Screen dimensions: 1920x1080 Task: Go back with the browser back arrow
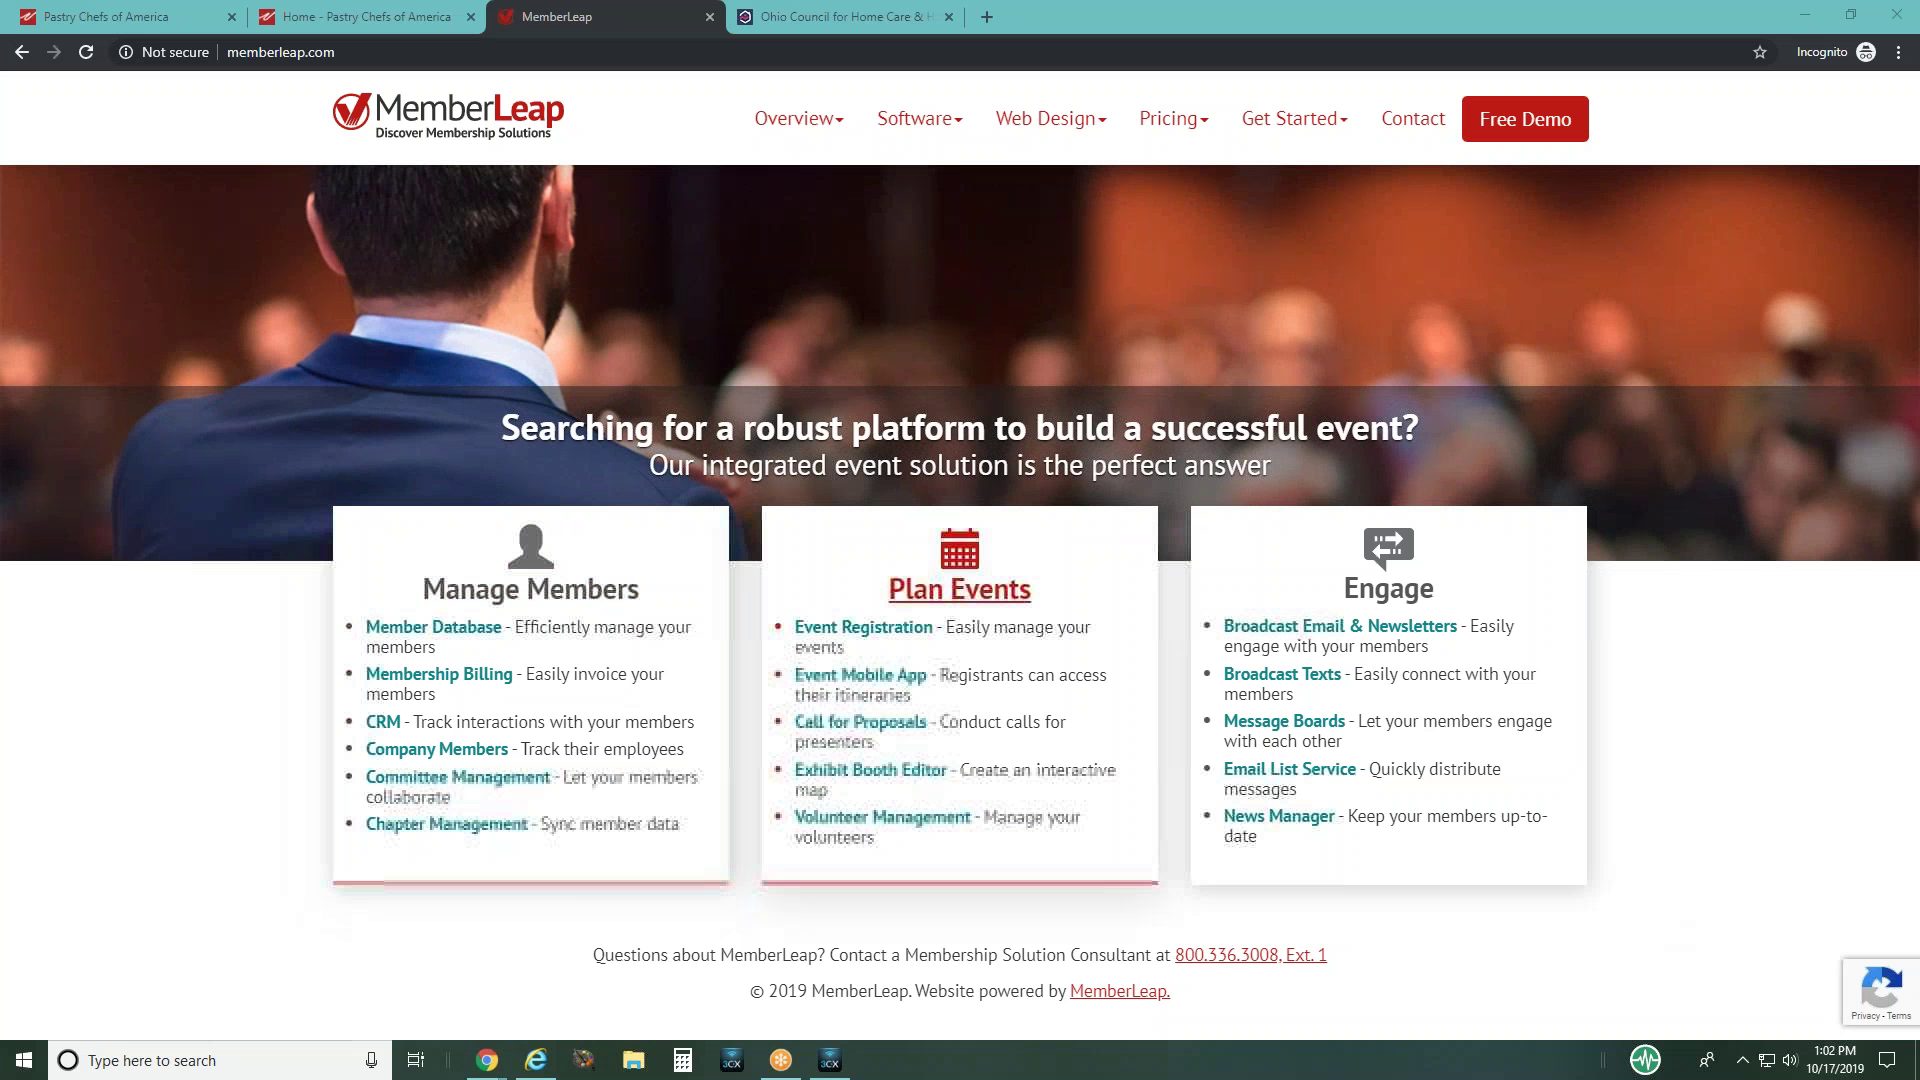tap(22, 52)
